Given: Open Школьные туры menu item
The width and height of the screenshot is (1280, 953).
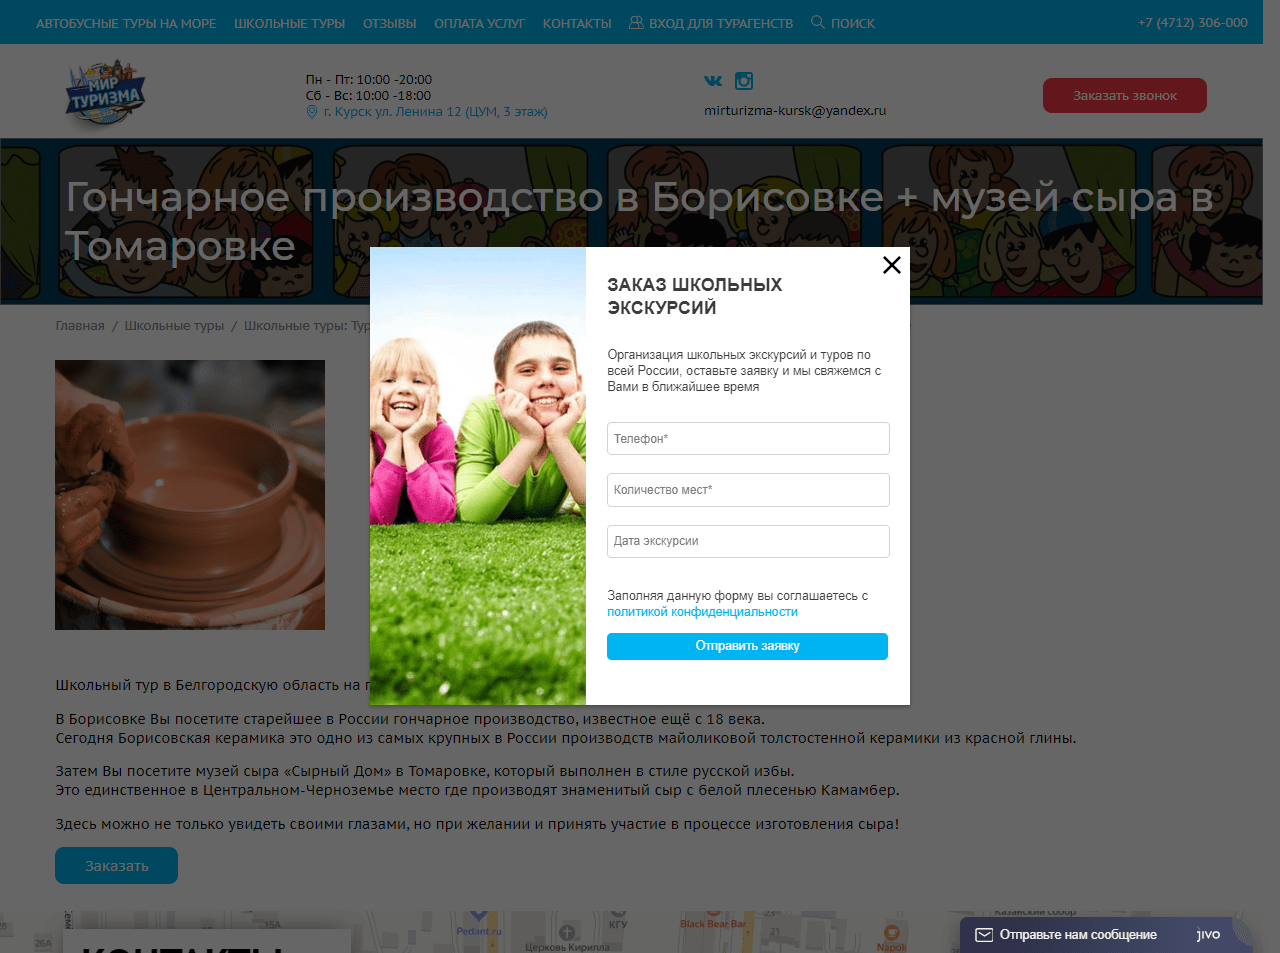Looking at the screenshot, I should pyautogui.click(x=290, y=23).
